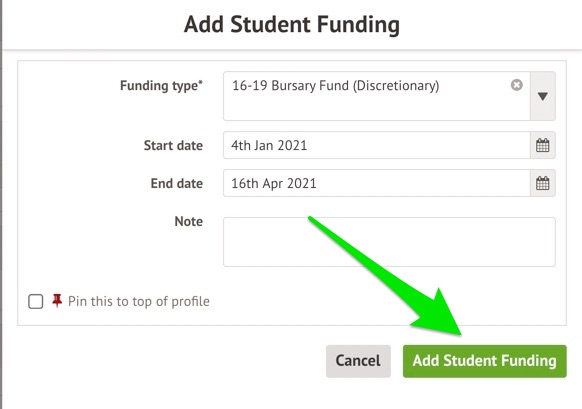Viewport: 582px width, 409px height.
Task: Clear the selected 16-19 Bursary Fund funding type
Action: 516,85
